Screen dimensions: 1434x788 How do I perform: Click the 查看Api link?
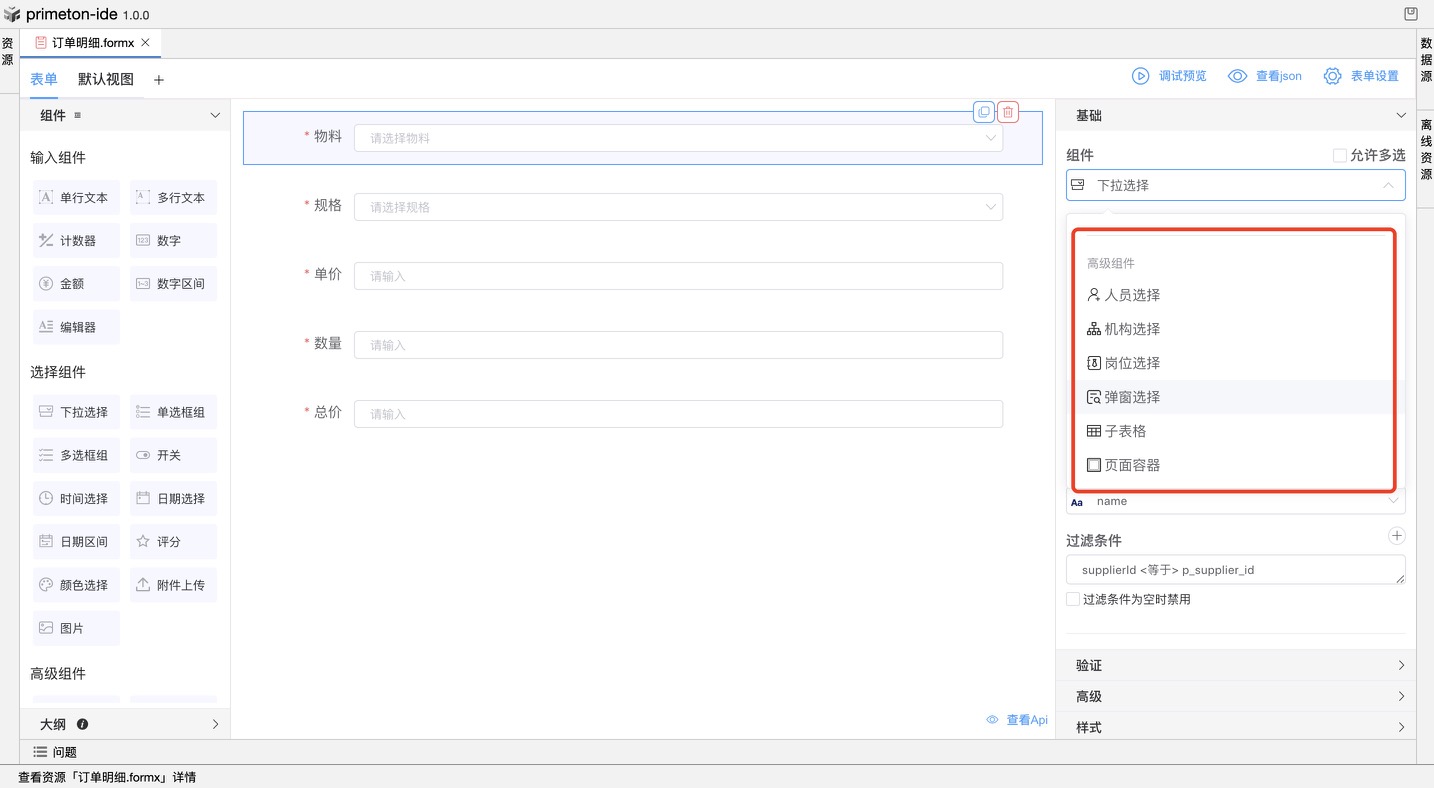pos(1017,720)
